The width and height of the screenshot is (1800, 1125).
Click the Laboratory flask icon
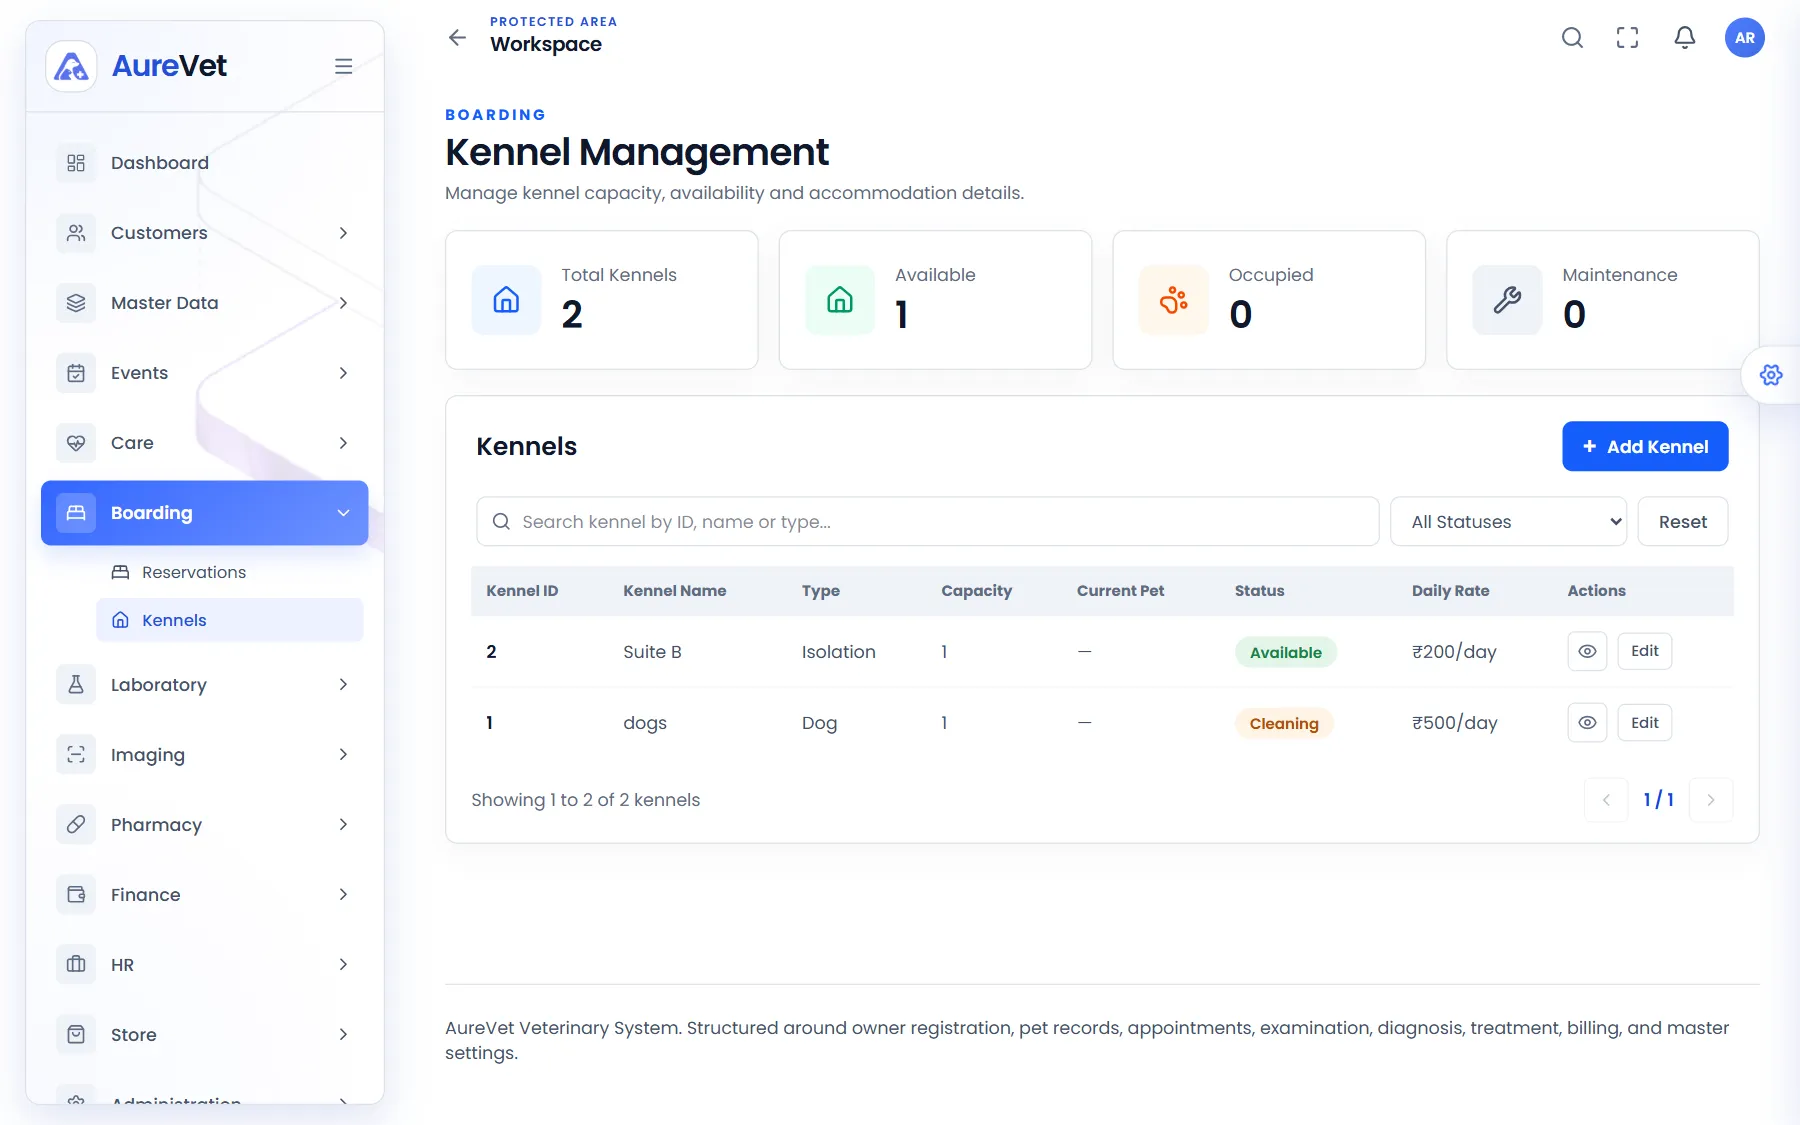click(x=76, y=685)
